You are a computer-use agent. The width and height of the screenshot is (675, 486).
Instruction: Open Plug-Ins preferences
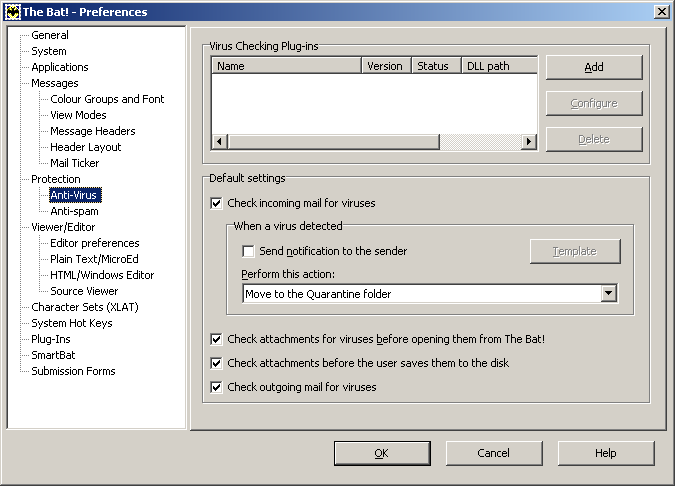[50, 339]
